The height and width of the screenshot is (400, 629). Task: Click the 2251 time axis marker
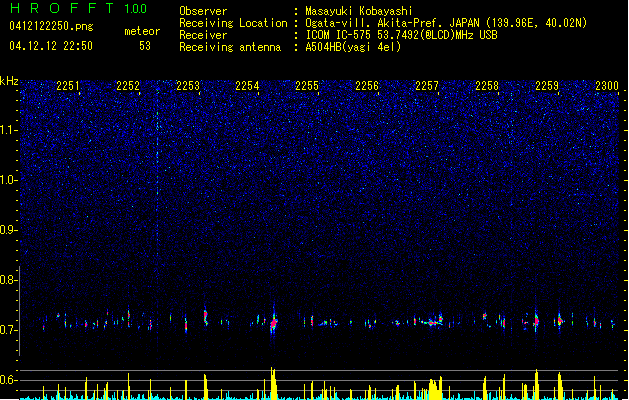(68, 86)
